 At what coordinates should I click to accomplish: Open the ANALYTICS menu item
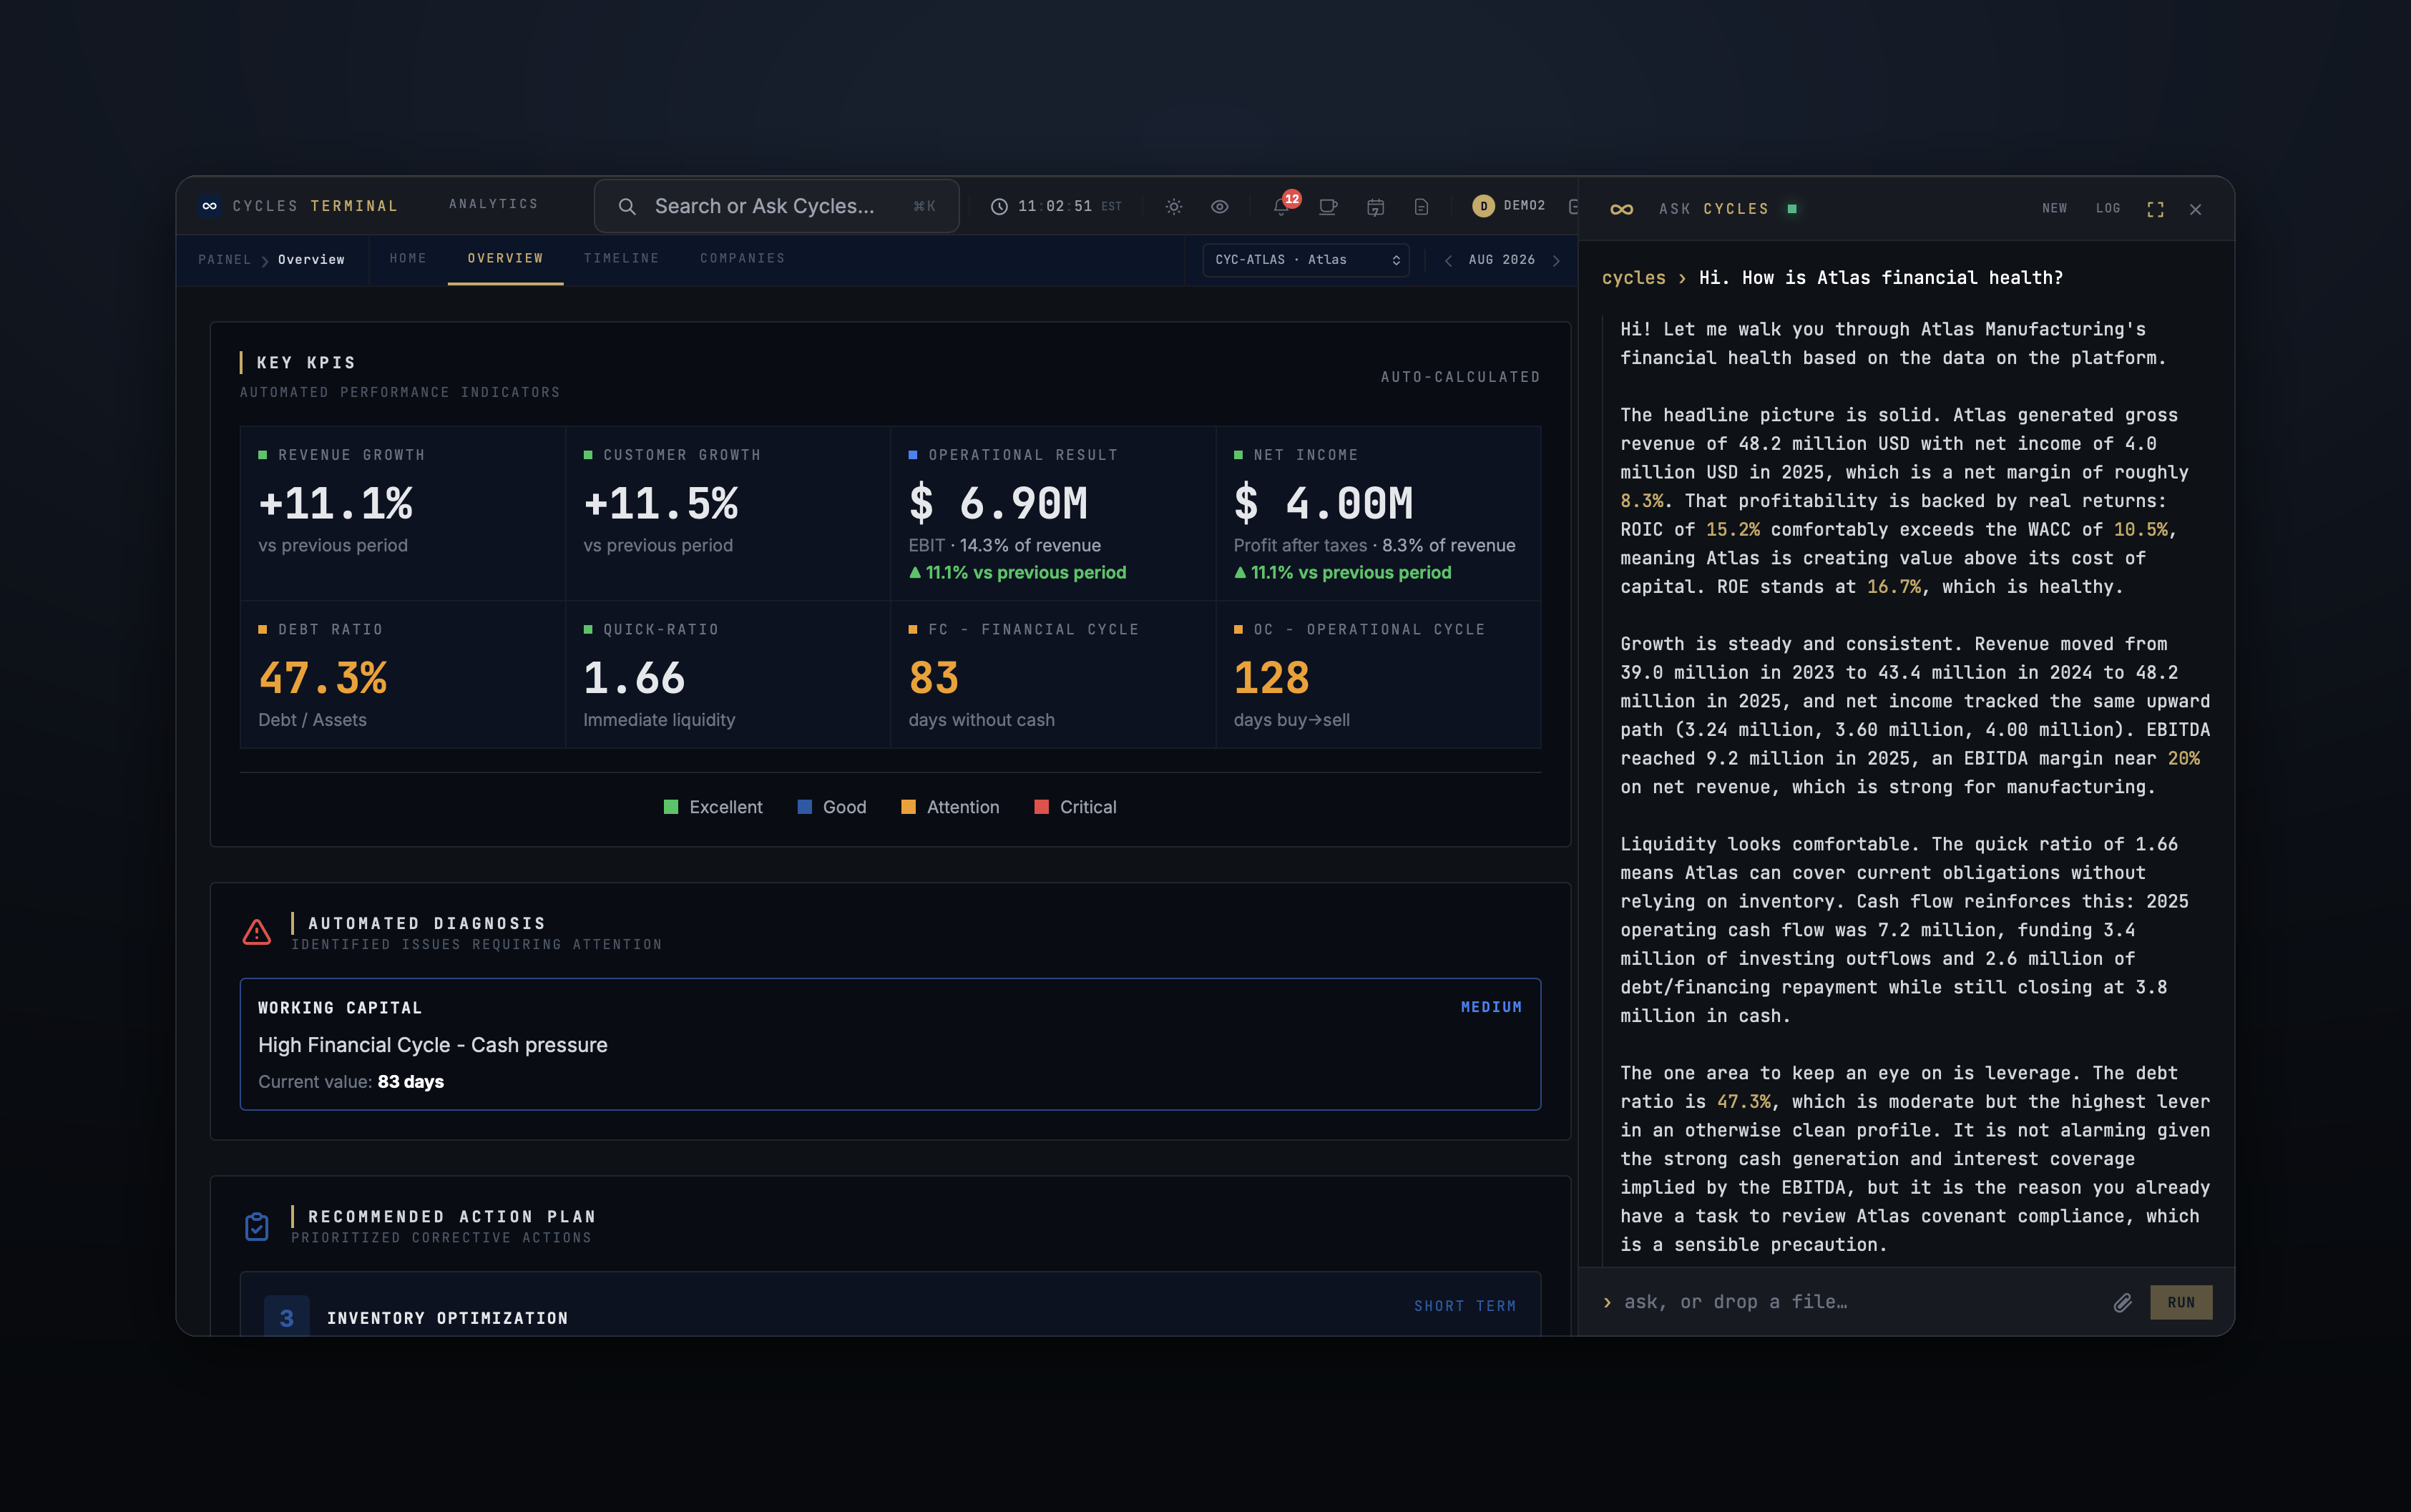click(493, 204)
